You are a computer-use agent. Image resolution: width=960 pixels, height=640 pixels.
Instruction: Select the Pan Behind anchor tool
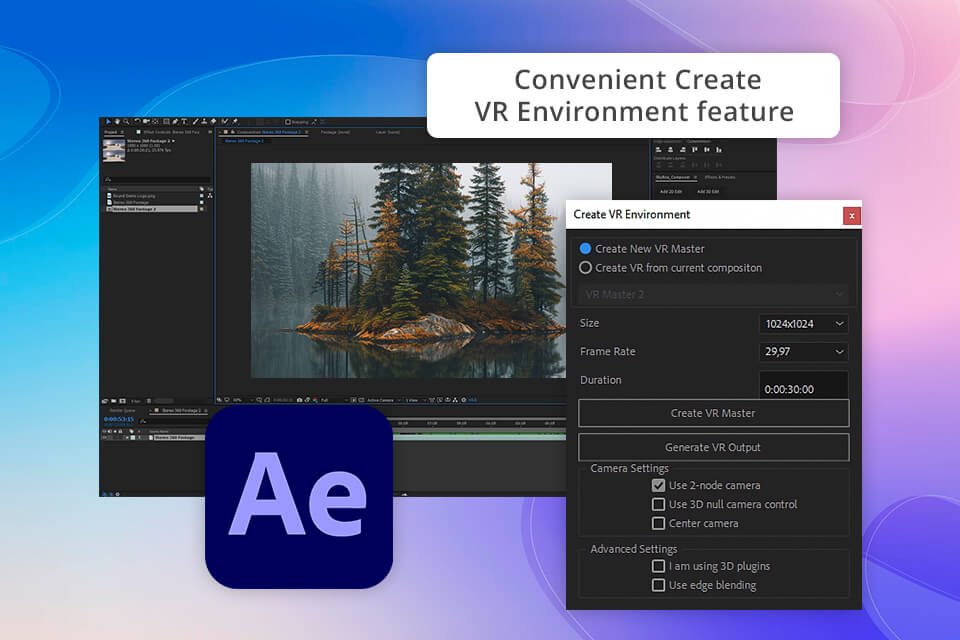pyautogui.click(x=156, y=122)
